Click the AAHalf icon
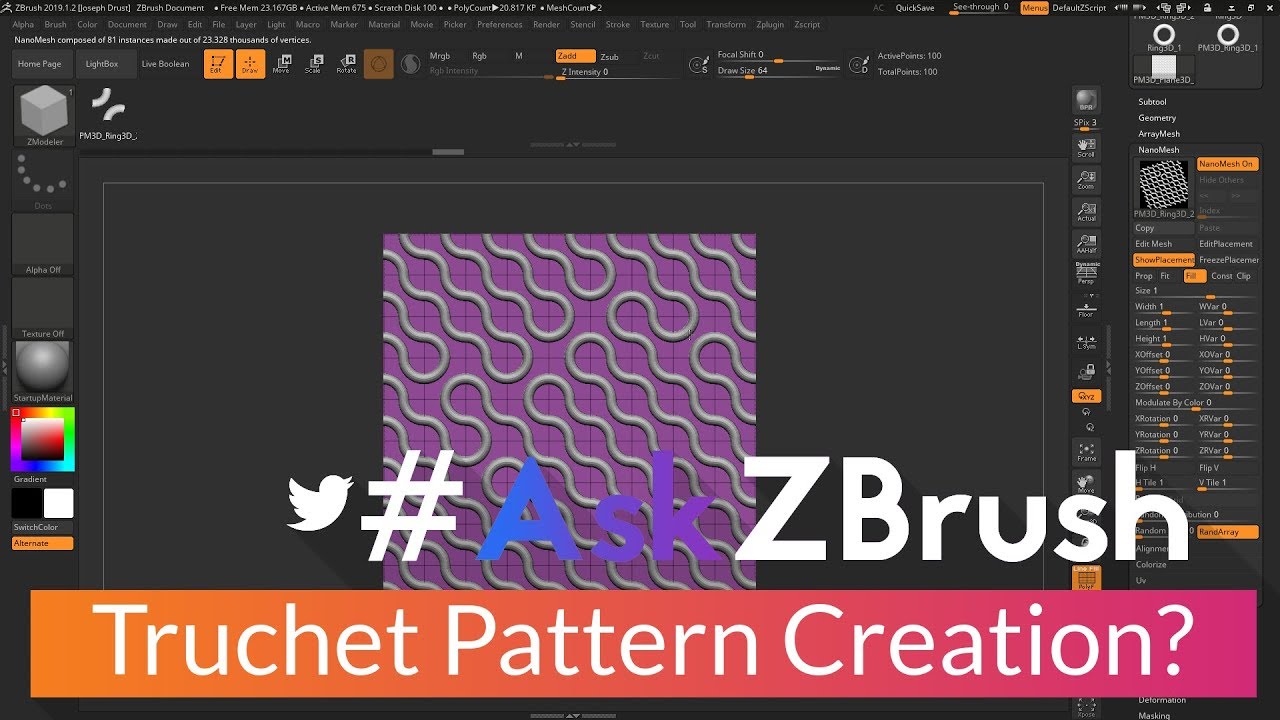The height and width of the screenshot is (720, 1280). click(1086, 244)
